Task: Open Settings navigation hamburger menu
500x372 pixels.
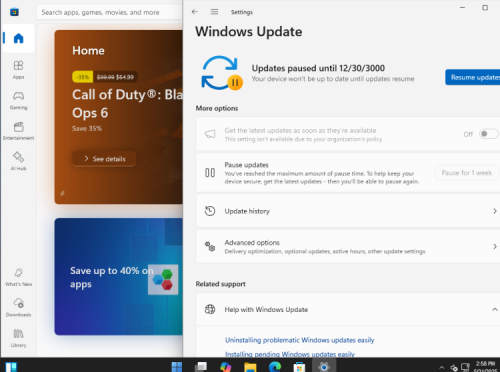Action: coord(214,12)
